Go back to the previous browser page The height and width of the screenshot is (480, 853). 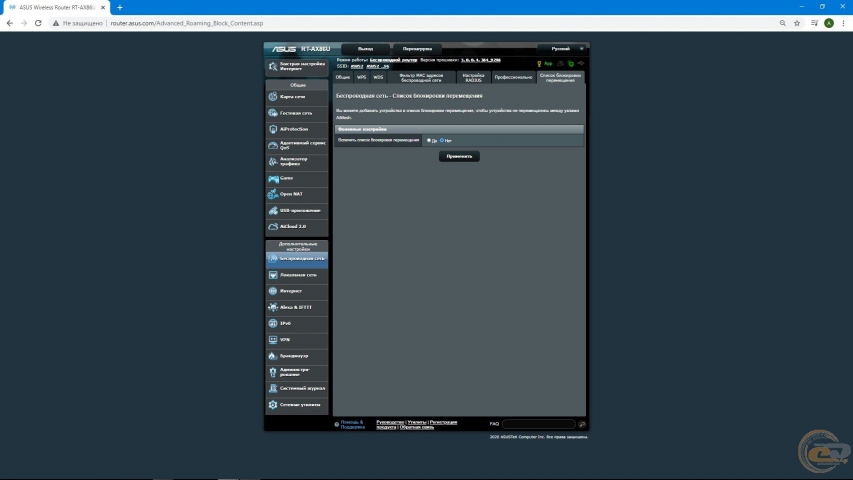click(x=10, y=23)
